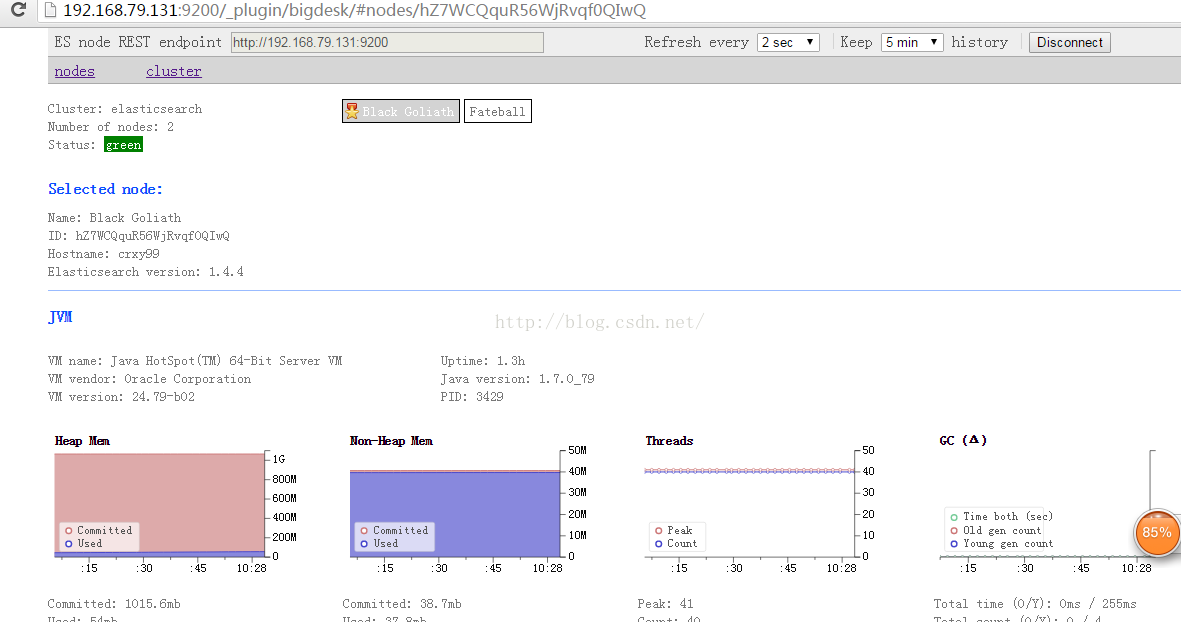Click the VM vendor: Oracle Corporation line
1181x622 pixels.
point(149,380)
